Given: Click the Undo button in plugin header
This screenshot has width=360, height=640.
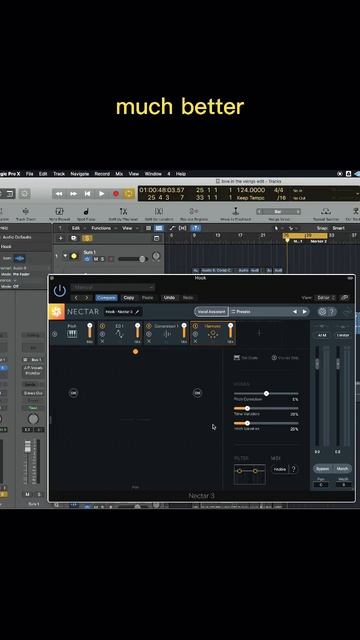Looking at the screenshot, I should tap(169, 298).
